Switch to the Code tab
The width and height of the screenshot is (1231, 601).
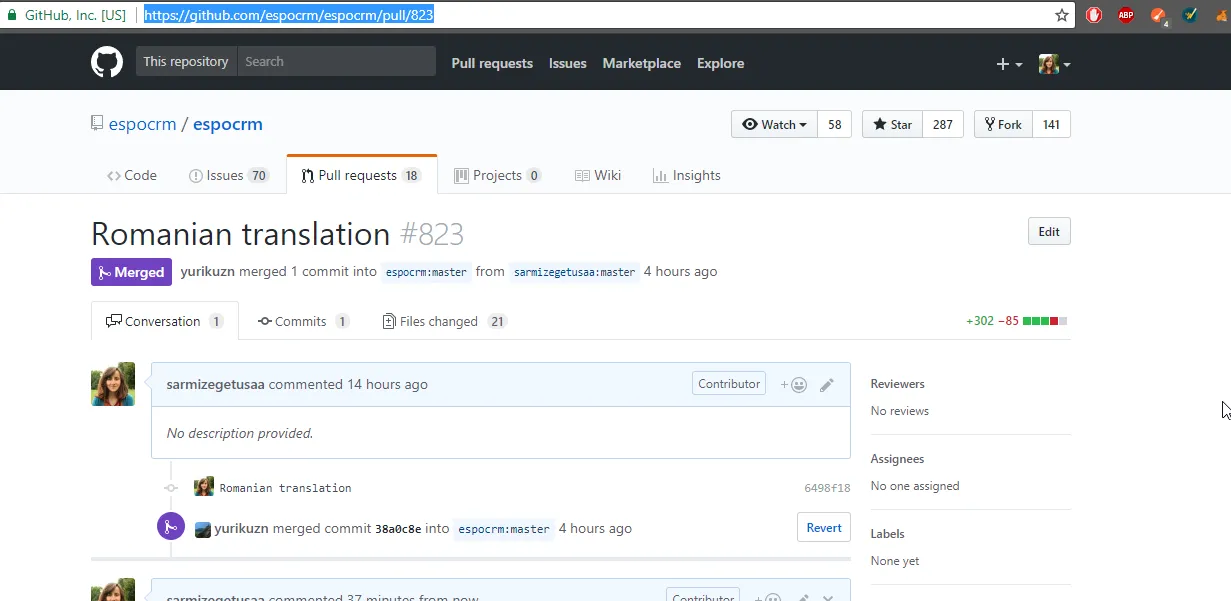132,175
